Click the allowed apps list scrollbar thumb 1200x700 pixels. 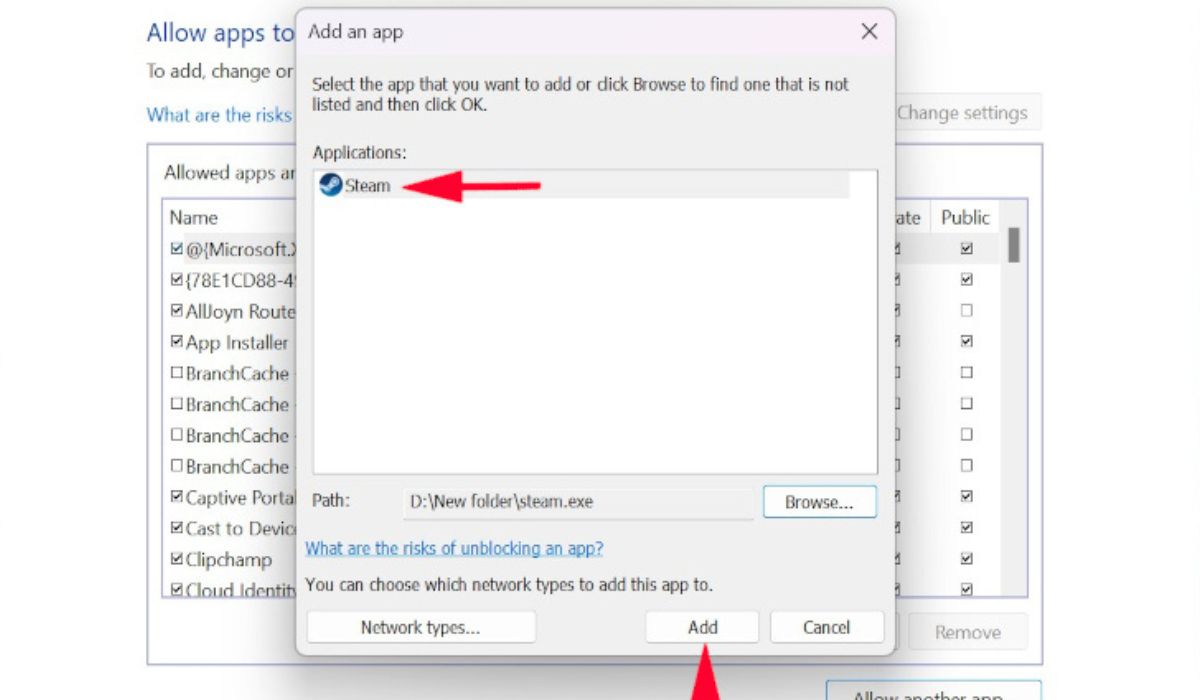(x=1013, y=245)
